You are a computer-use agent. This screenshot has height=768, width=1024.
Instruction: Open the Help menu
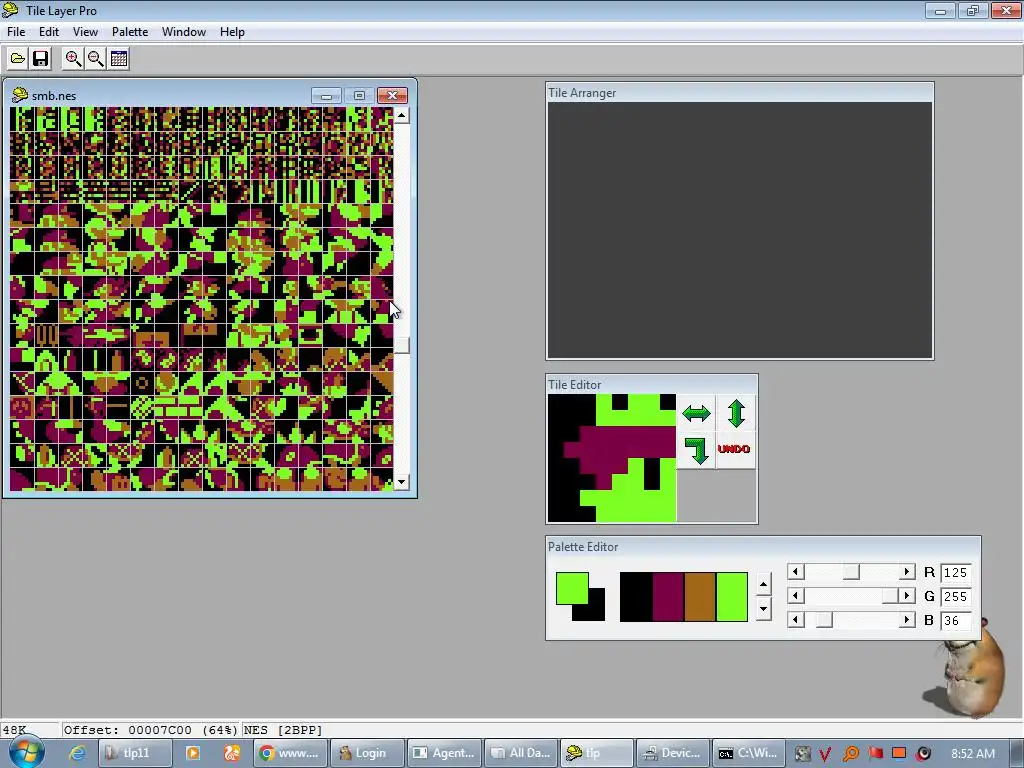[232, 31]
